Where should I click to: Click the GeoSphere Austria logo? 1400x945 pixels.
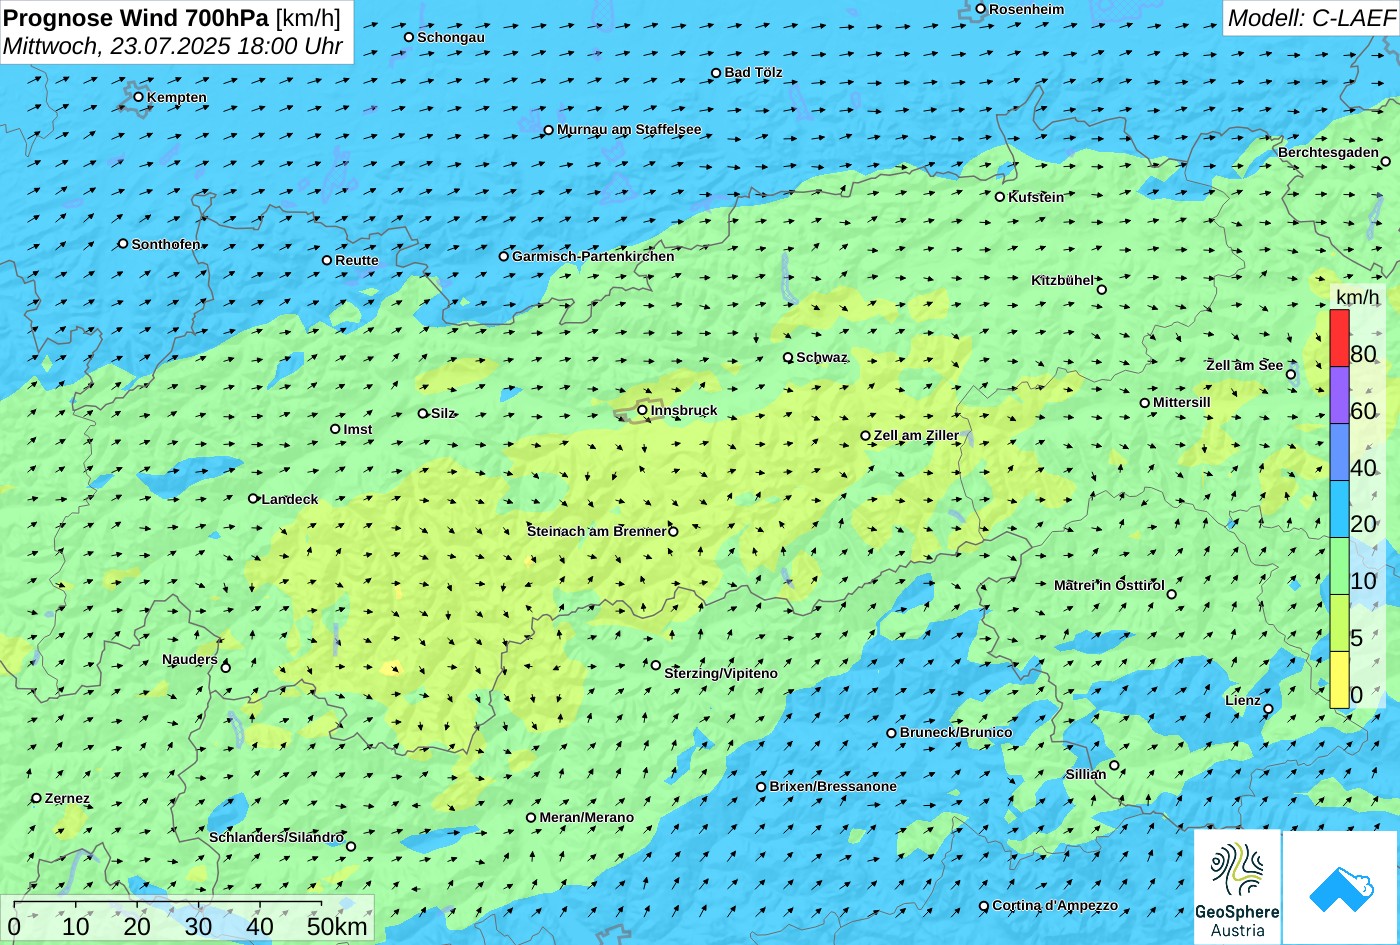pos(1237,888)
